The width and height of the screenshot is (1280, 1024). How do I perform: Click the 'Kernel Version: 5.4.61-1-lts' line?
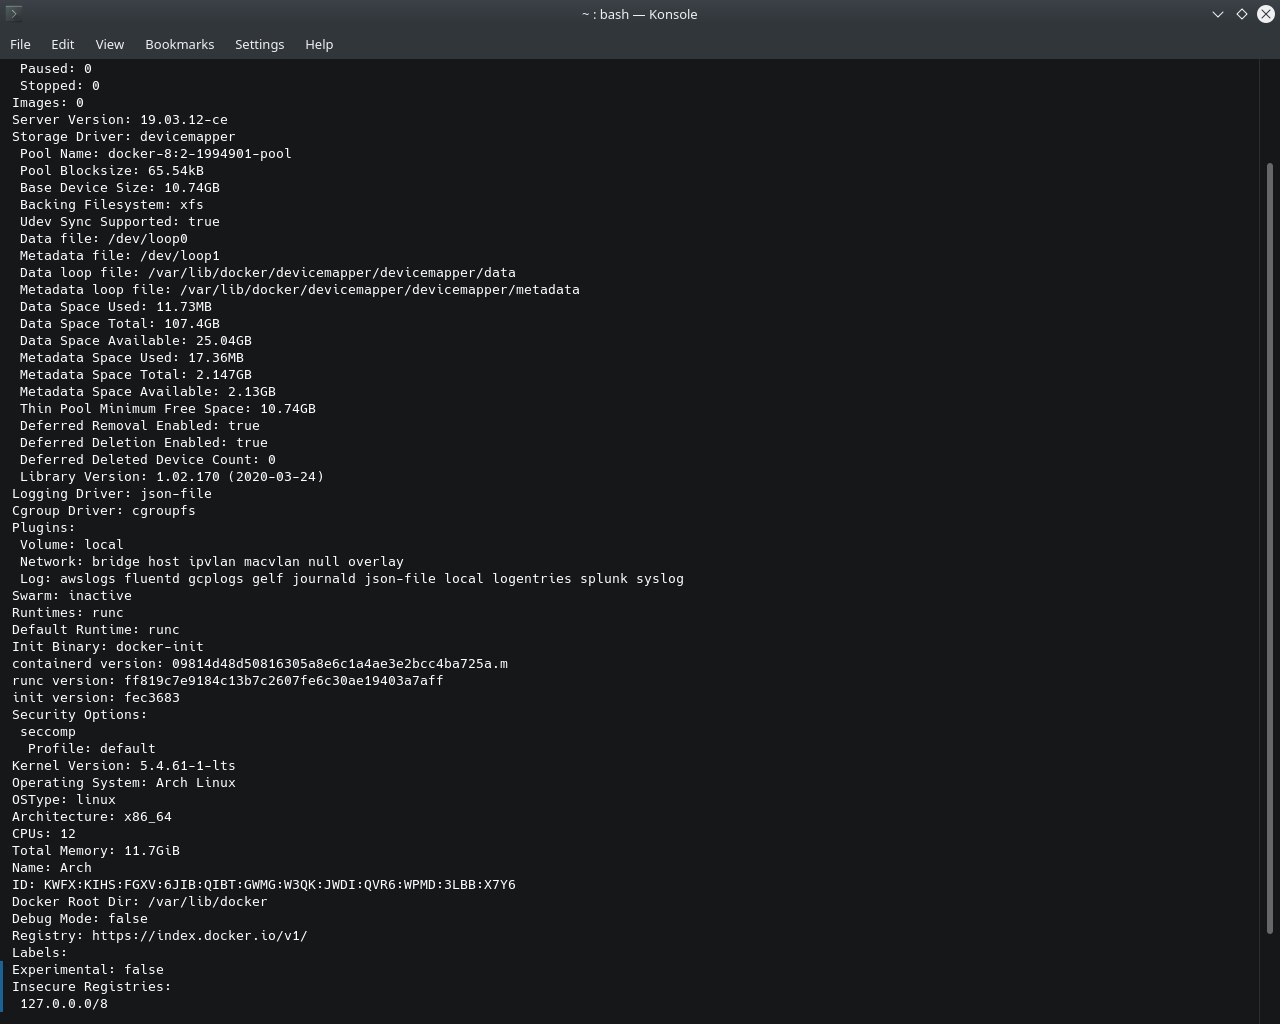coord(124,766)
